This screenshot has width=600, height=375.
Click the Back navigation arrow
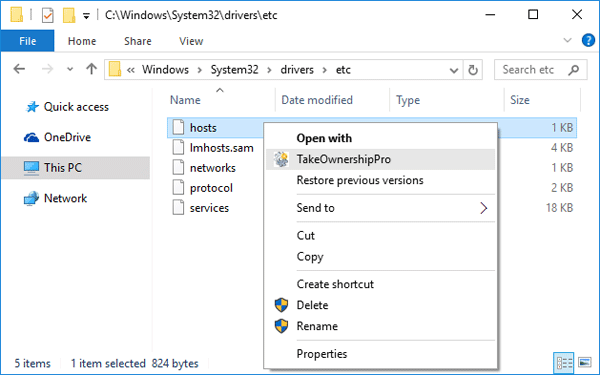(19, 69)
